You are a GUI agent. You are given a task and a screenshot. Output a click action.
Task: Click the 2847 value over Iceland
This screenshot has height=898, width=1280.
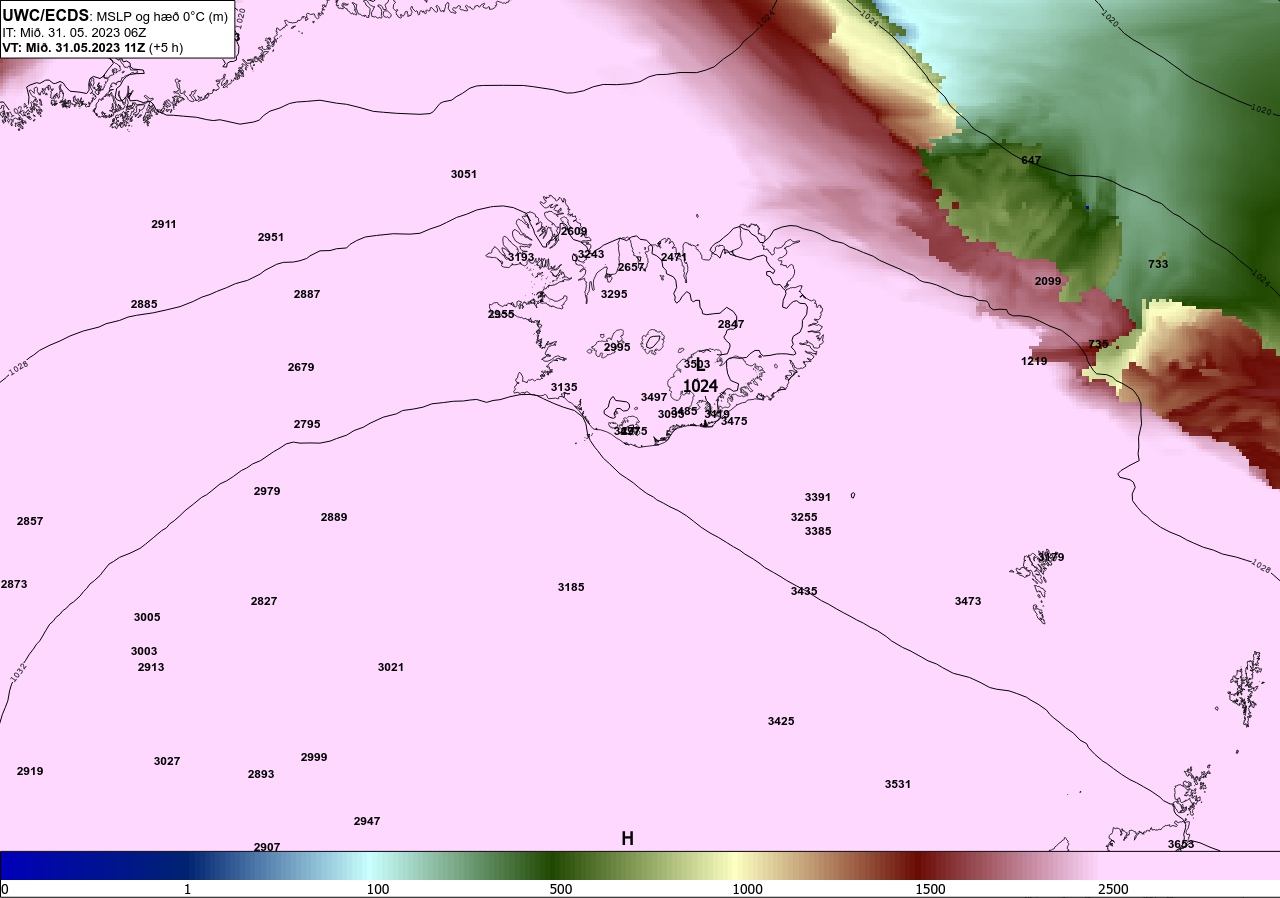[731, 324]
